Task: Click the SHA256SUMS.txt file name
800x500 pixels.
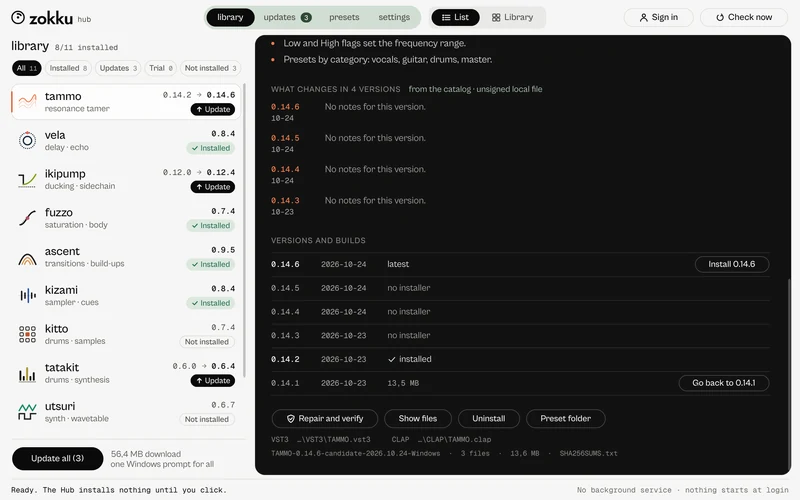Action: (x=588, y=454)
